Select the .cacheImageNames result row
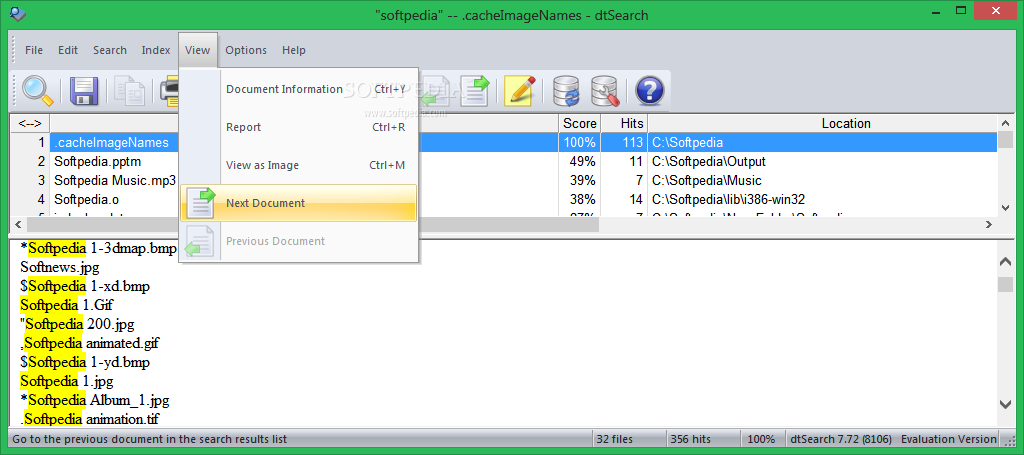 click(504, 142)
